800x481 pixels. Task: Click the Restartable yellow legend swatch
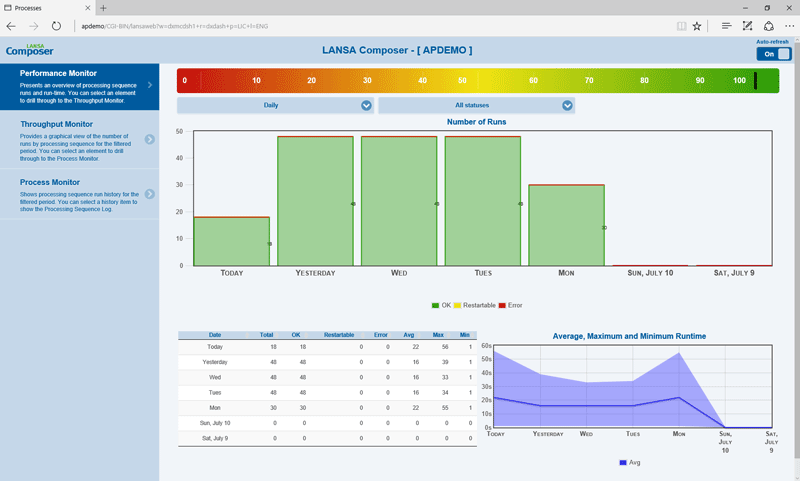[x=457, y=306]
